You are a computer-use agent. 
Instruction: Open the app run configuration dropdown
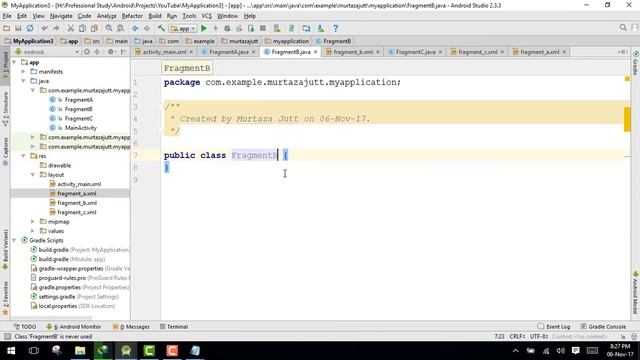point(183,29)
